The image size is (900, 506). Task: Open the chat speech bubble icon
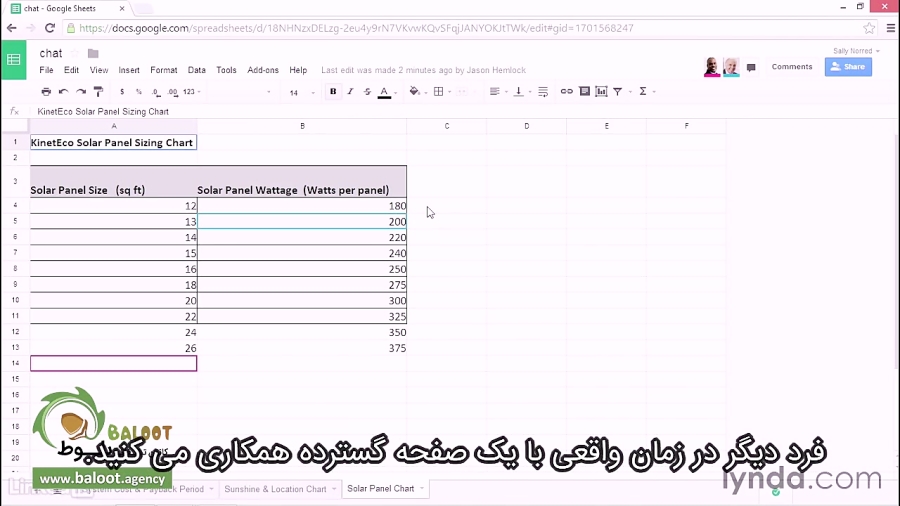coord(751,67)
